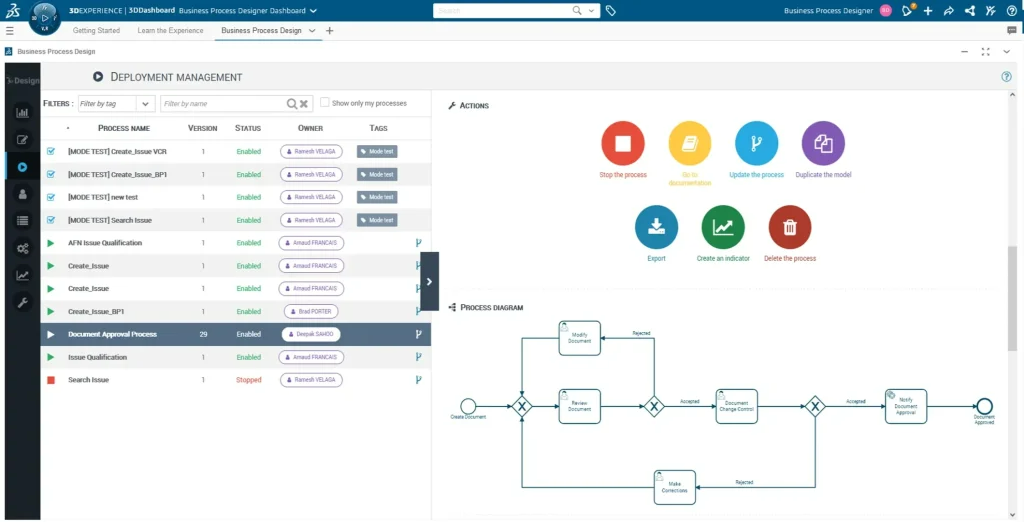Open the Learn the Experience tab
Screen dimensions: 1024x522
(x=170, y=31)
